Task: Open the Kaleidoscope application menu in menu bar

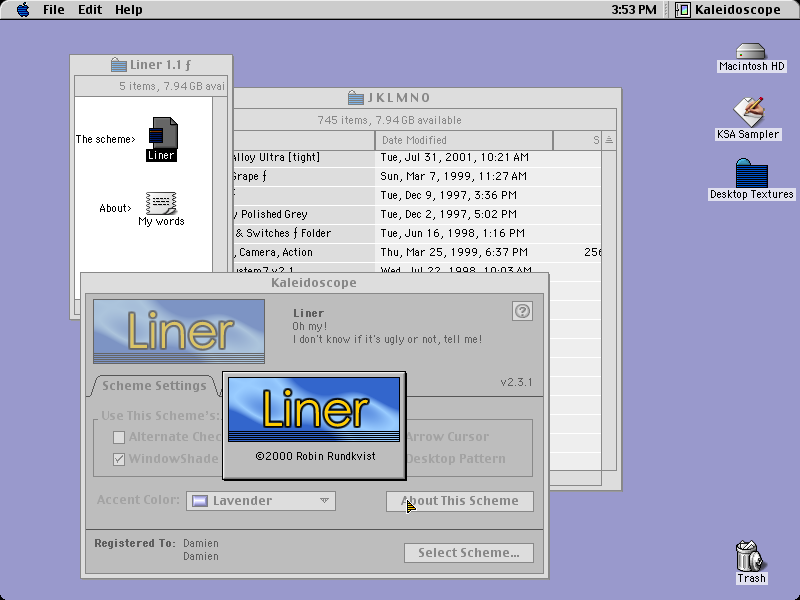Action: click(x=728, y=10)
